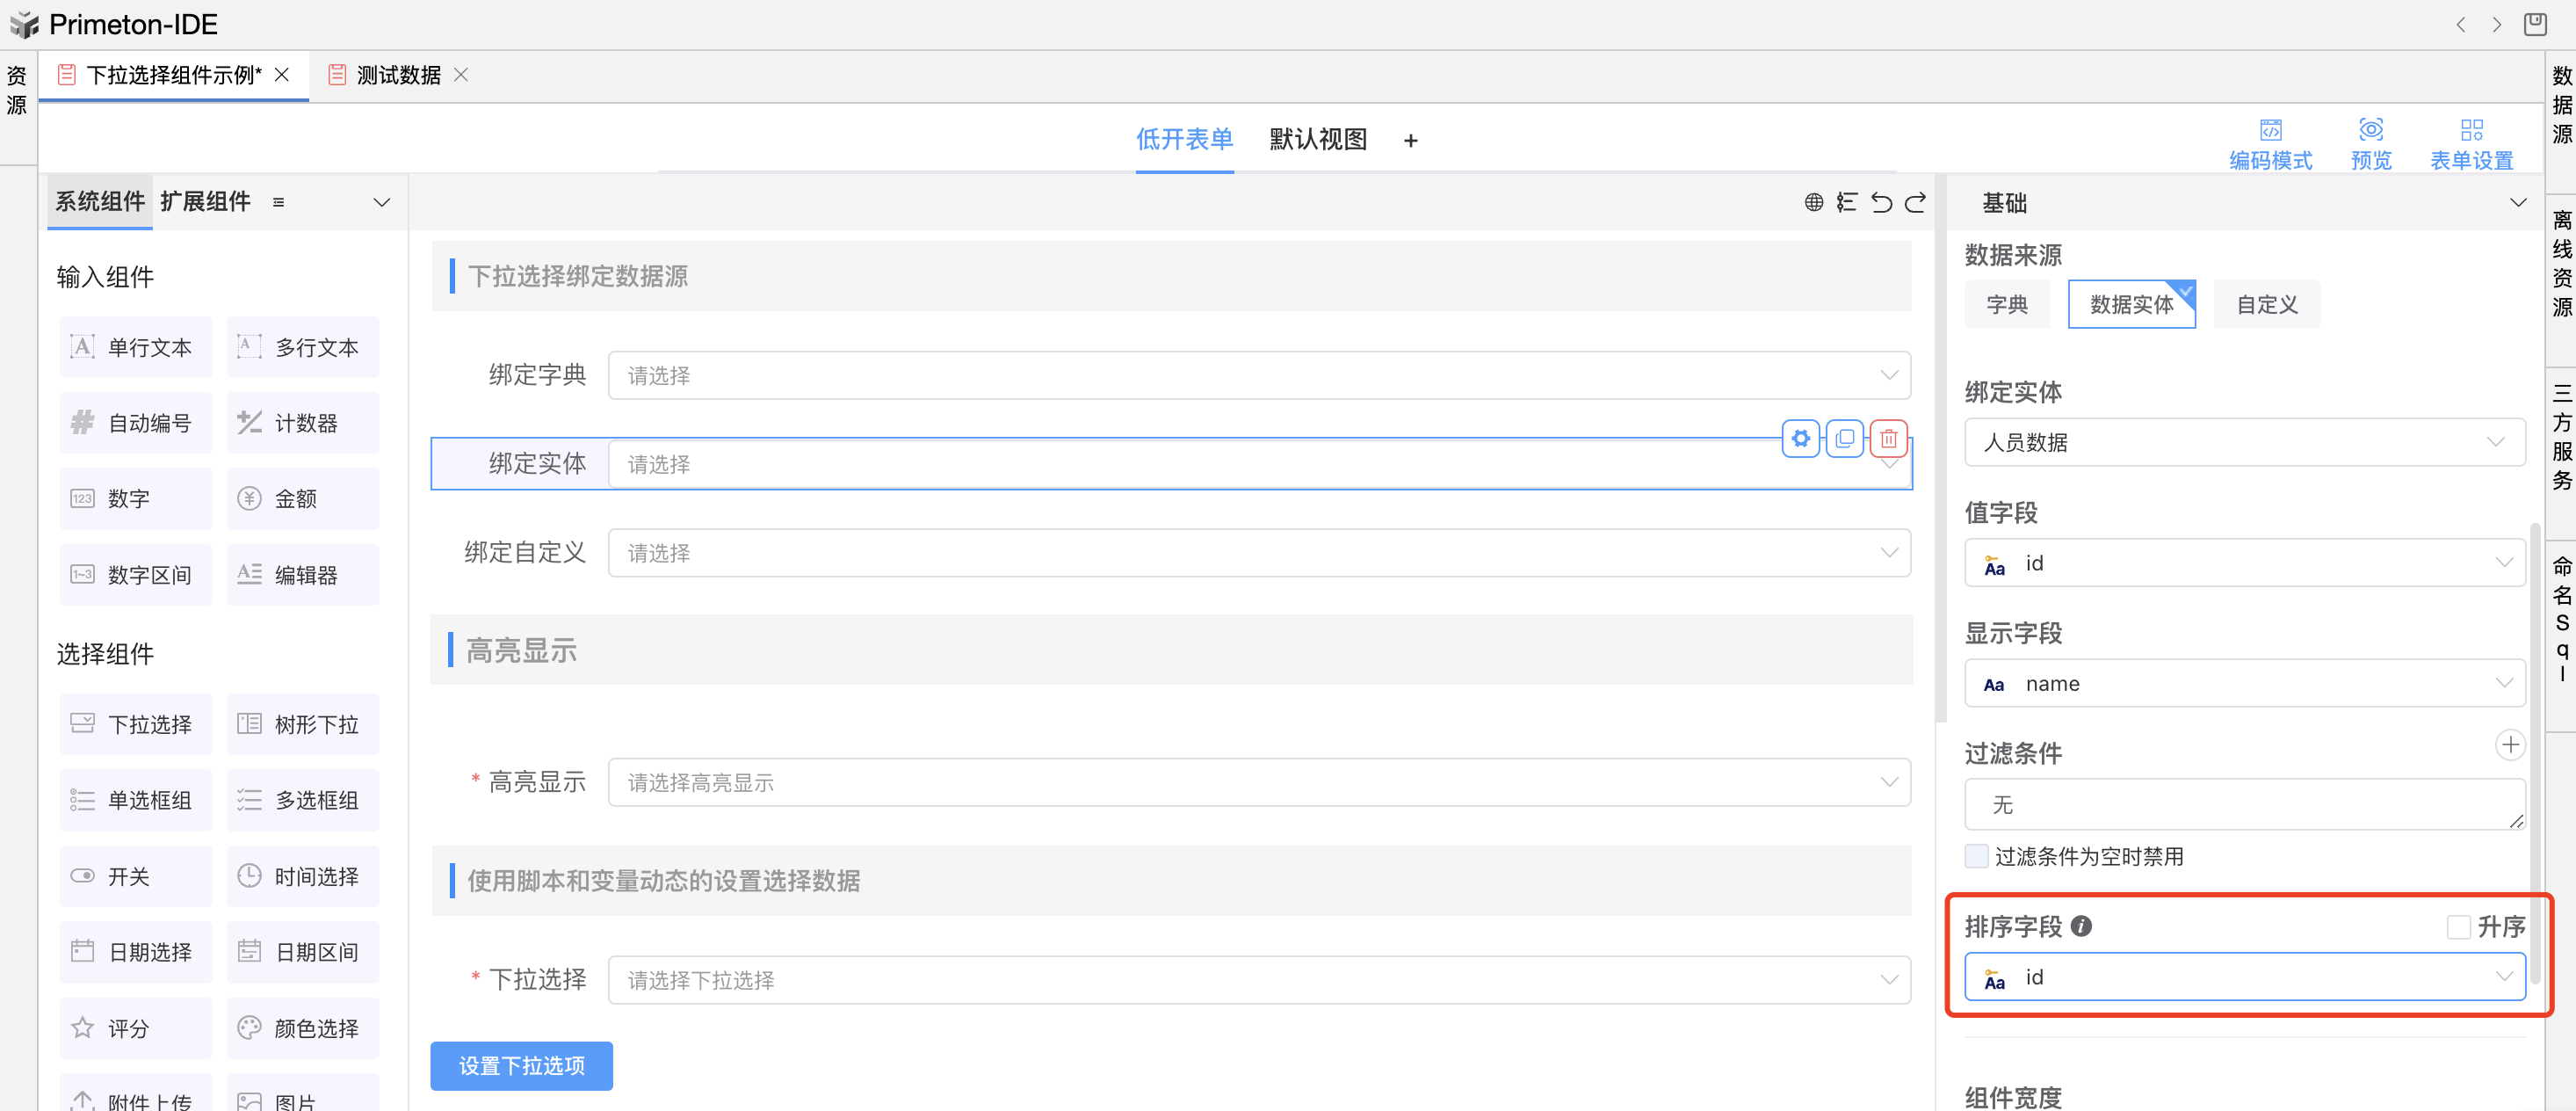Enable the 升序 checkbox
The height and width of the screenshot is (1111, 2576).
(x=2458, y=927)
